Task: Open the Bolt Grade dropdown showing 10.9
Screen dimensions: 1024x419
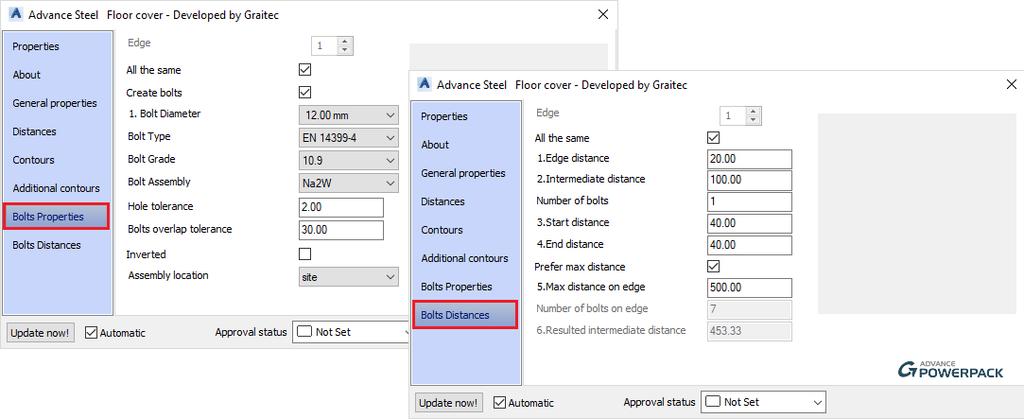Action: pos(349,160)
